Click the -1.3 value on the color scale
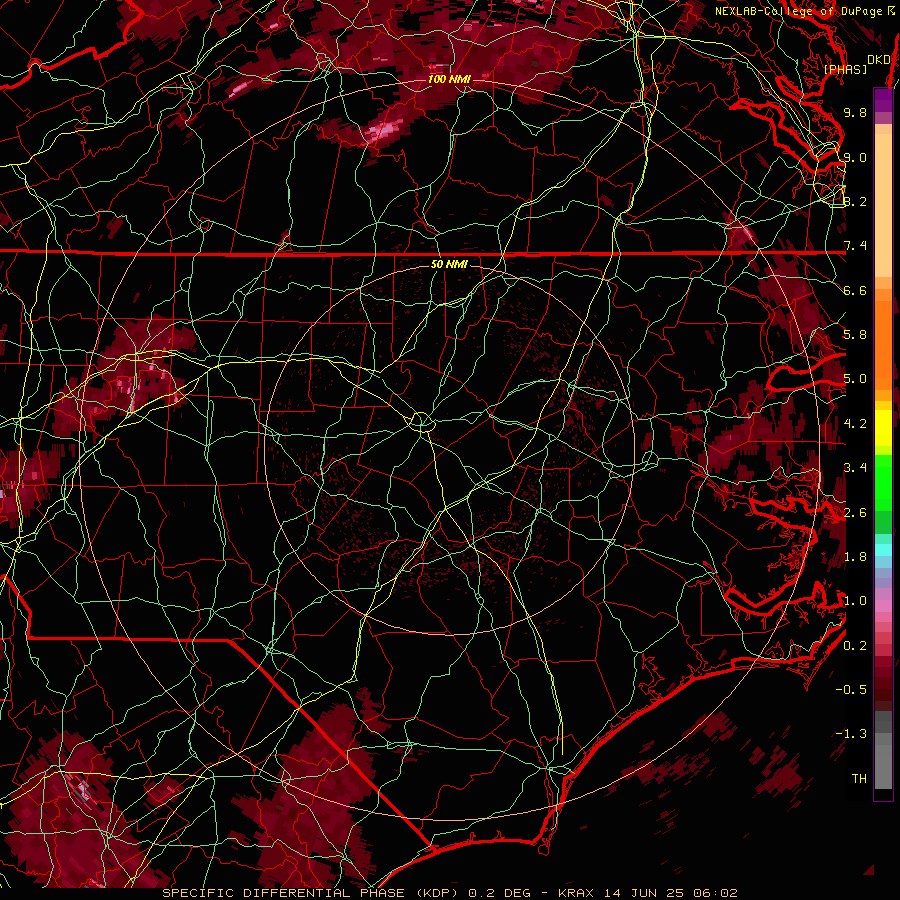This screenshot has width=900, height=900. click(851, 734)
